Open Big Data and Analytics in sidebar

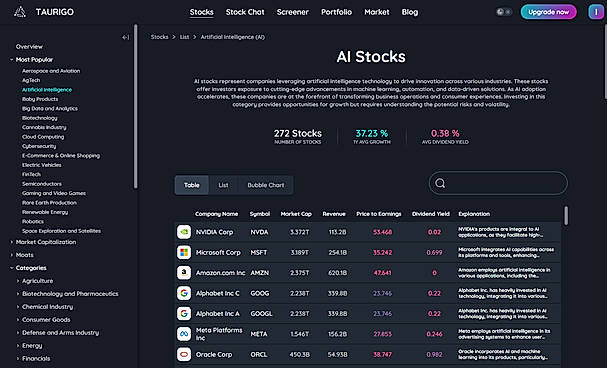click(50, 108)
